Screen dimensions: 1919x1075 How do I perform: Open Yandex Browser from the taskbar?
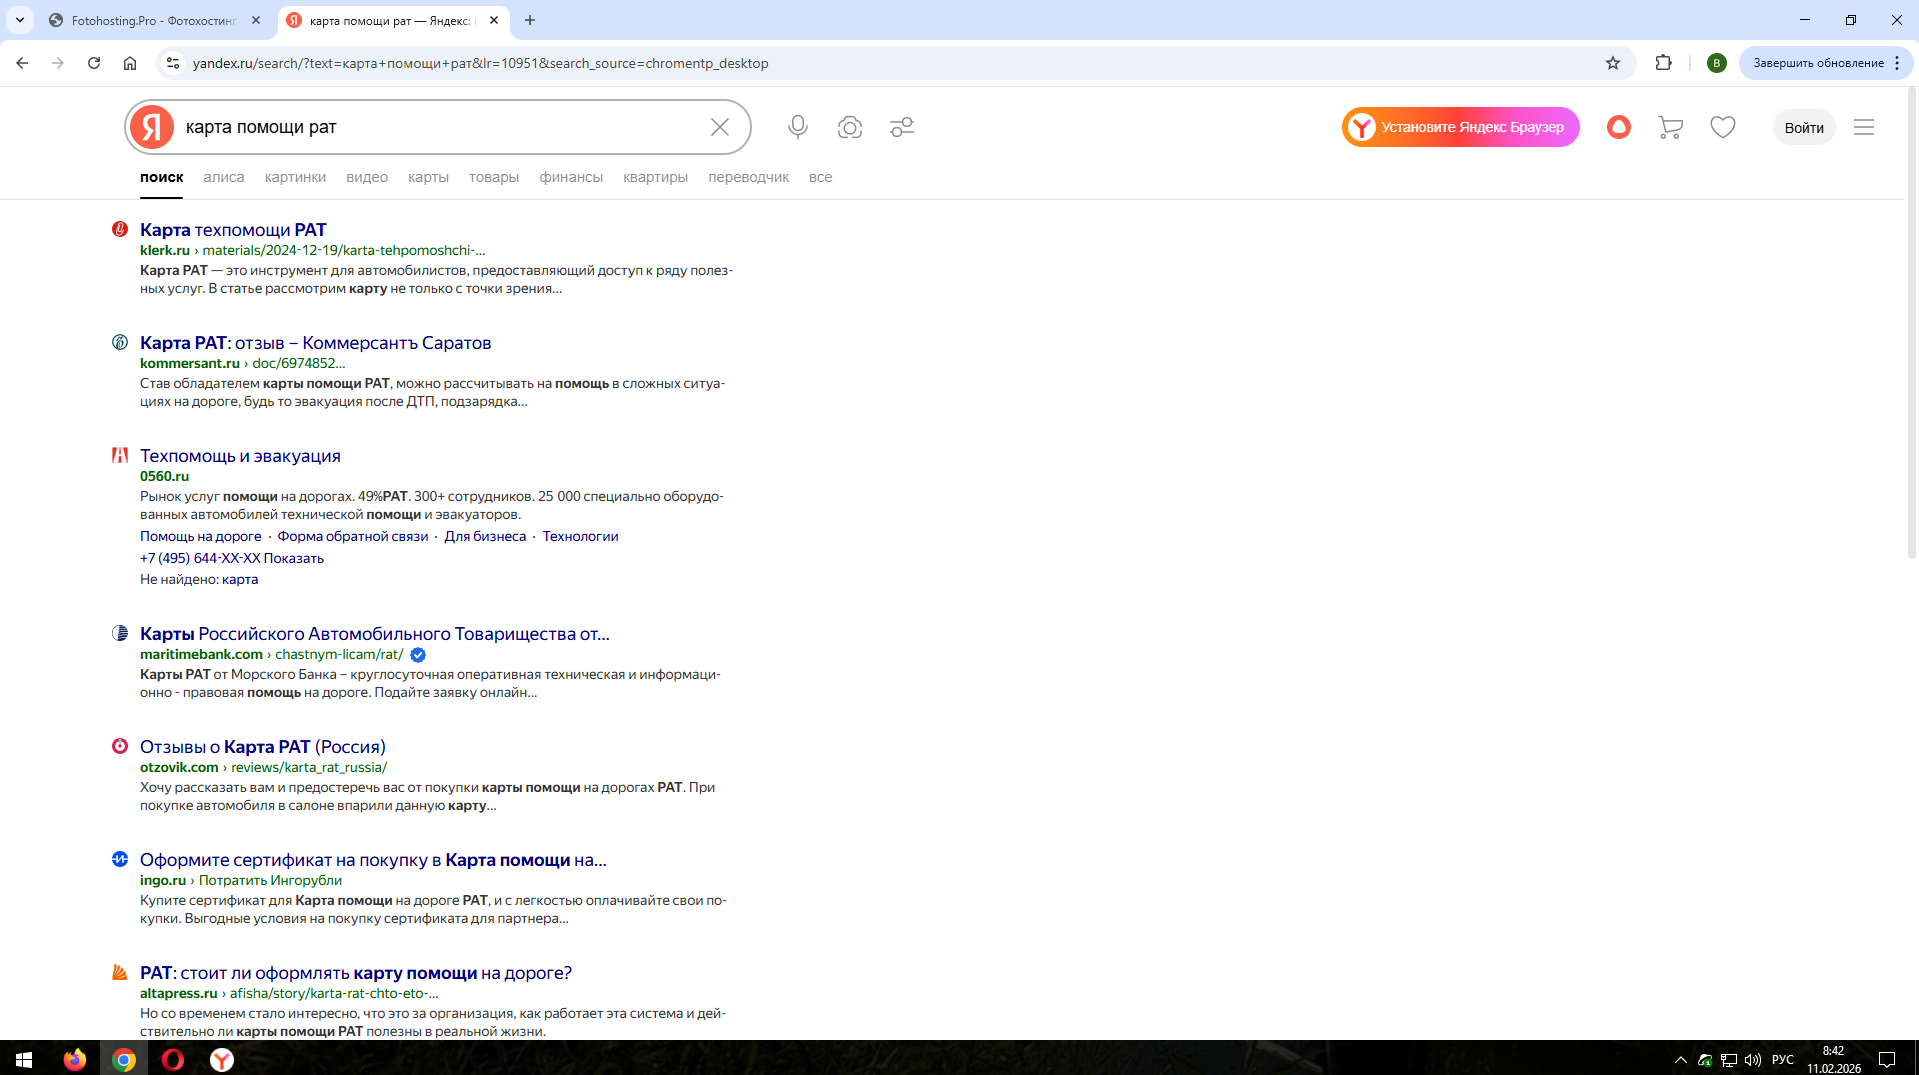(222, 1059)
